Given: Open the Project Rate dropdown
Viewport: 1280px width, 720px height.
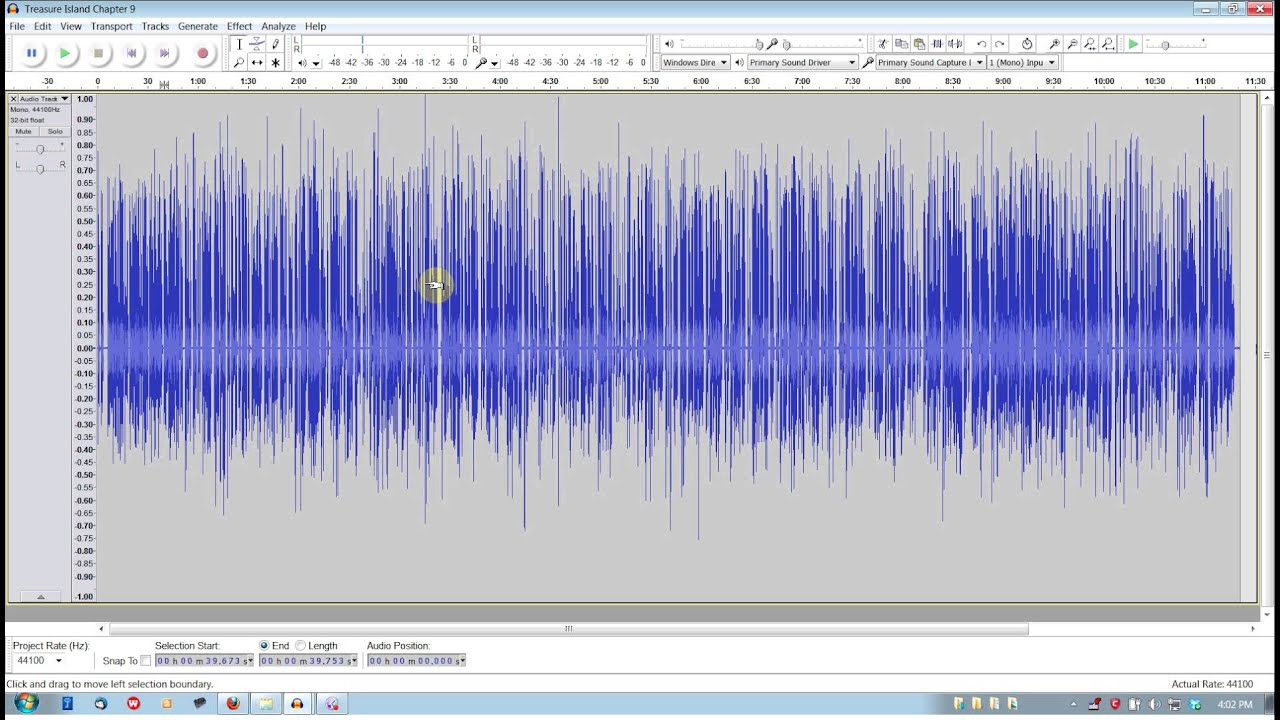Looking at the screenshot, I should tap(58, 661).
